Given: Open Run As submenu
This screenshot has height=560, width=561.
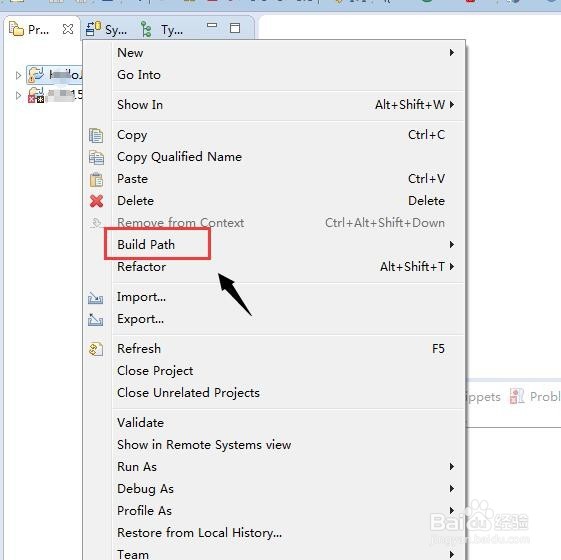Looking at the screenshot, I should click(x=274, y=467).
